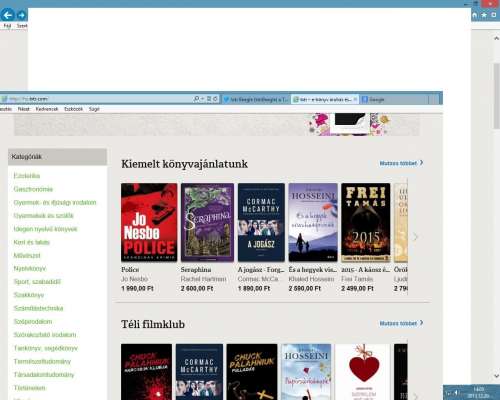
Task: Click the 2 499,00 Ft price text
Action: (357, 288)
